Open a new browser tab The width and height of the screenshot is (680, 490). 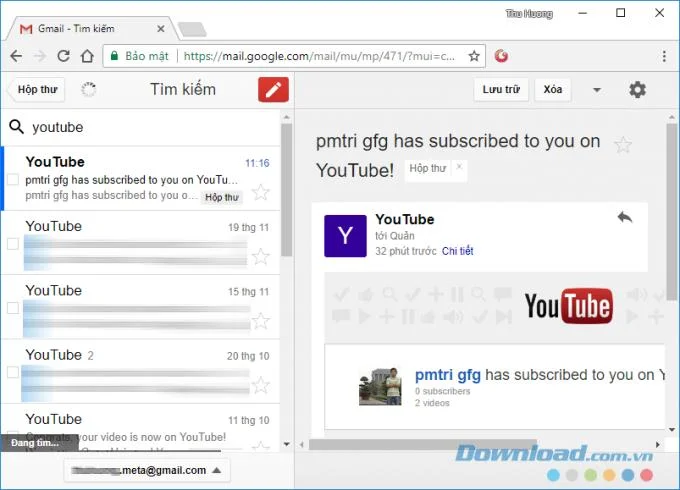(x=192, y=29)
